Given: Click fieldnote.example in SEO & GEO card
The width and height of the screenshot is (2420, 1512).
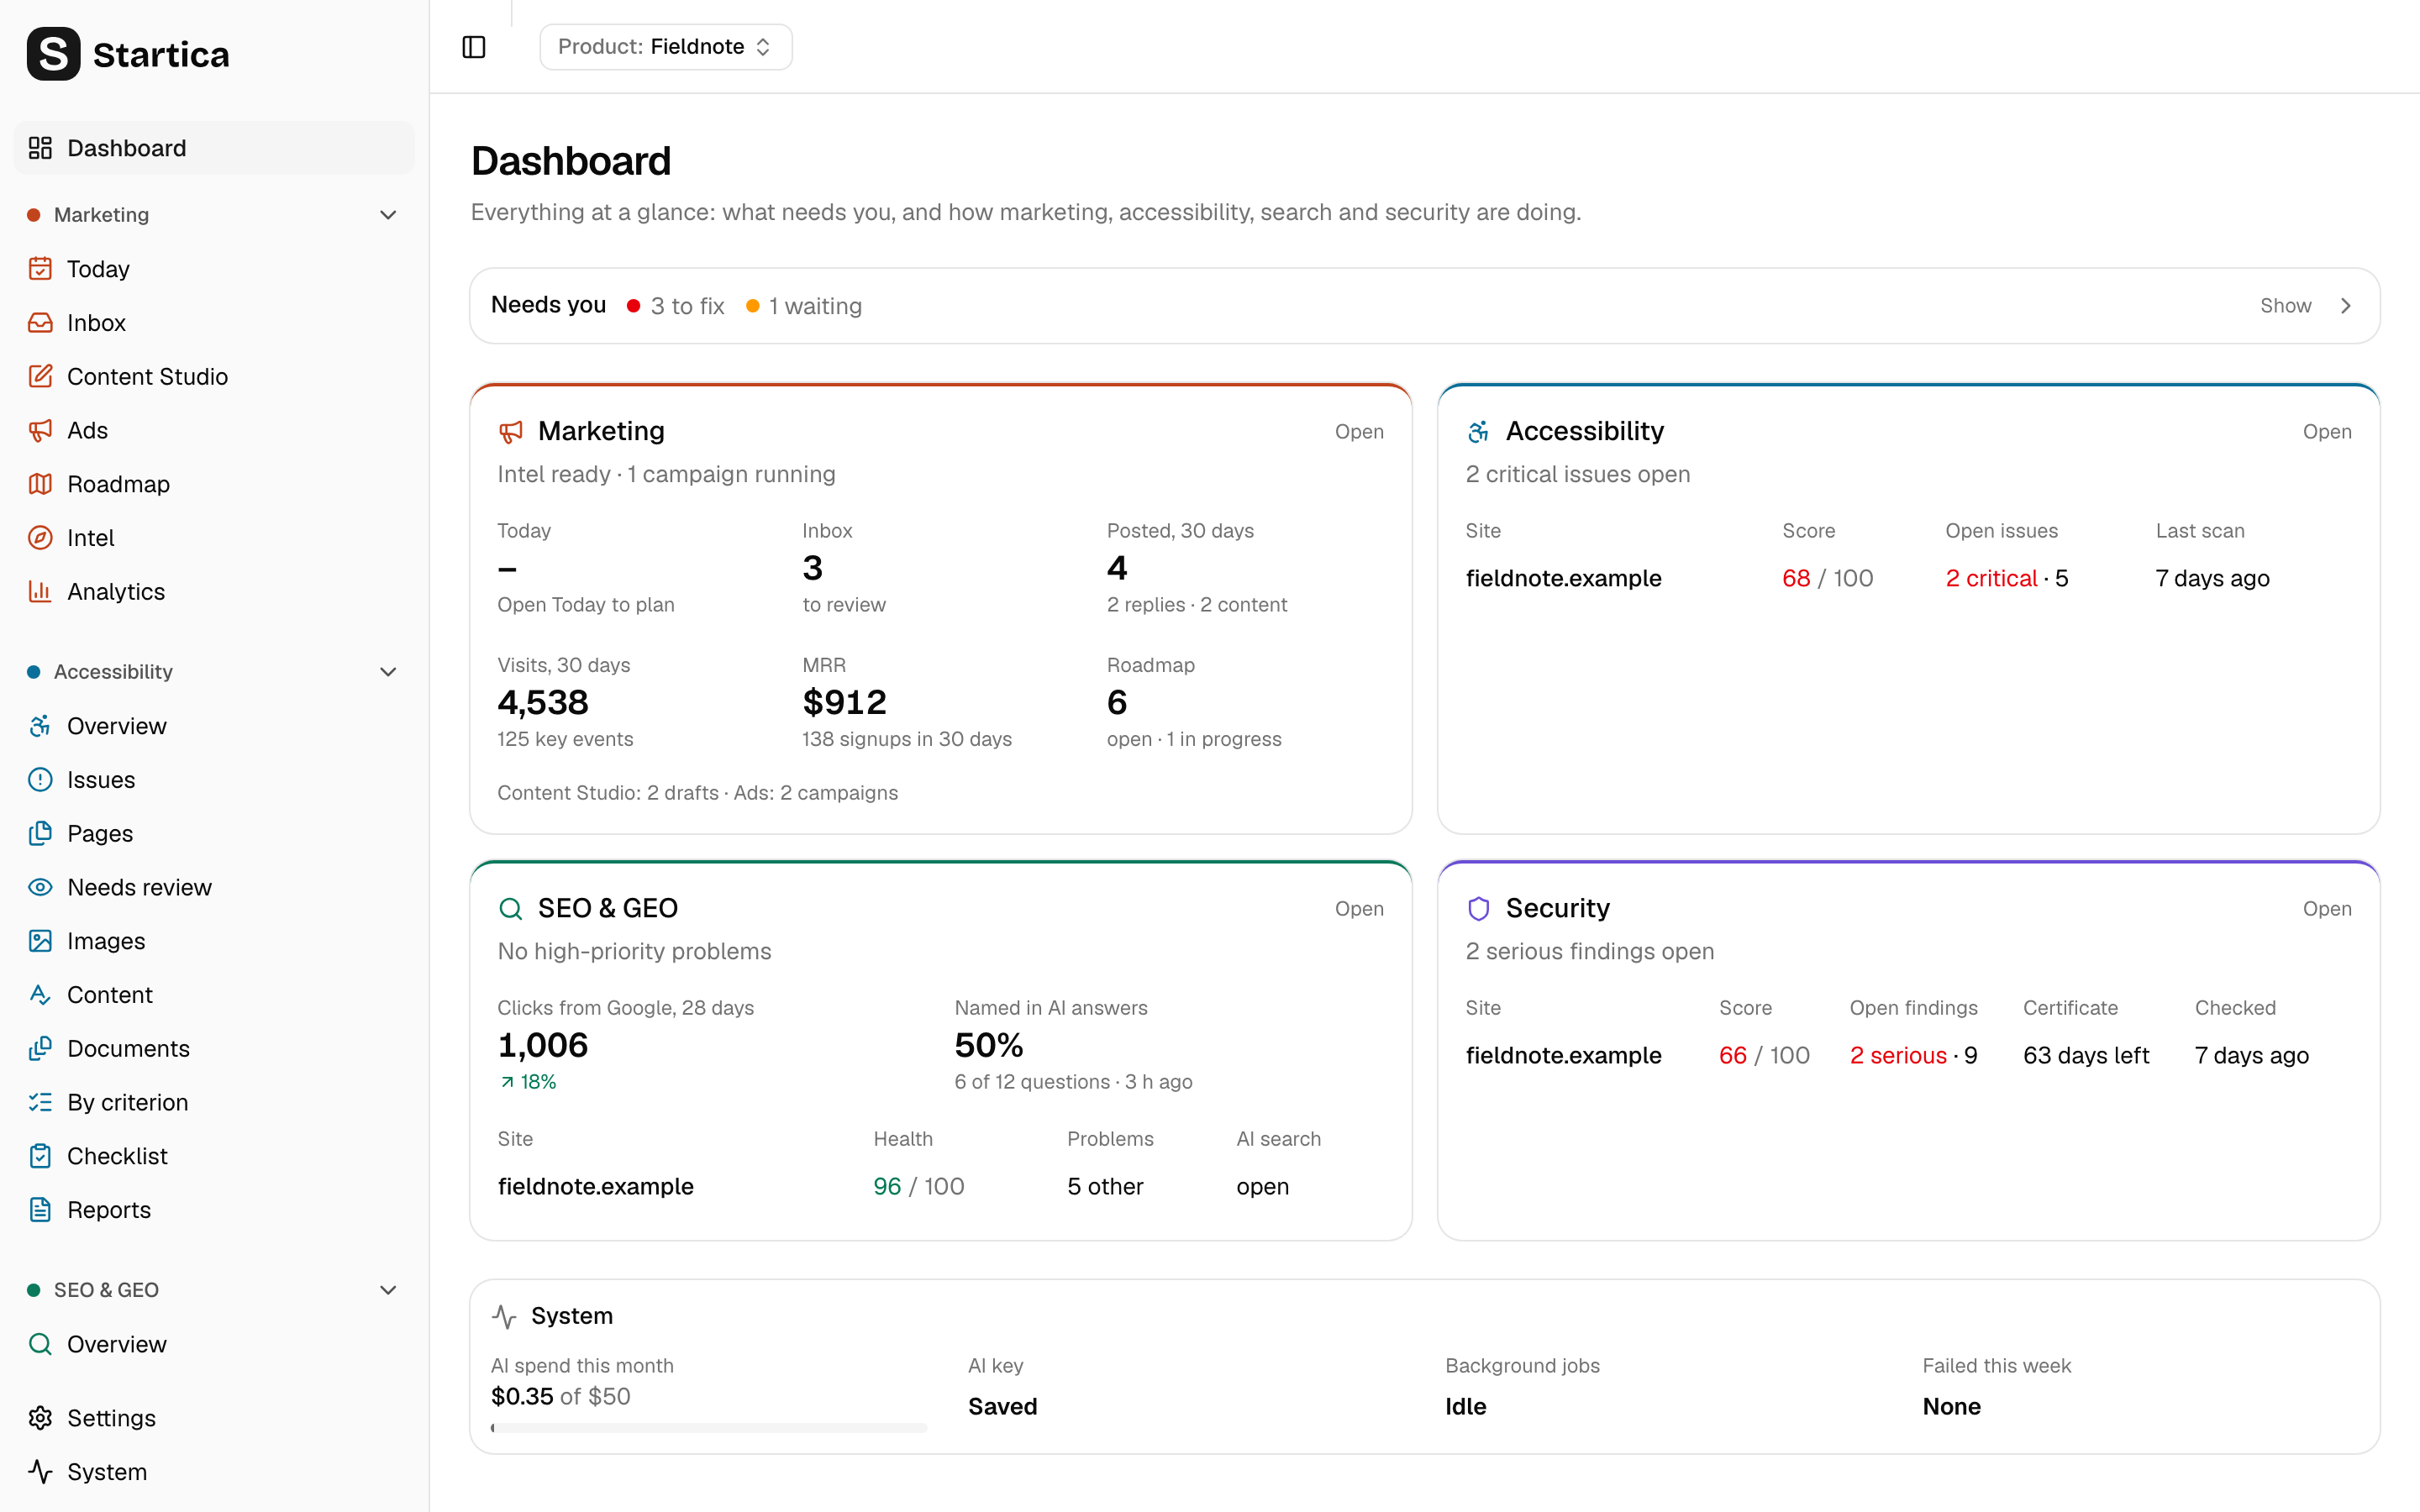Looking at the screenshot, I should [x=596, y=1186].
